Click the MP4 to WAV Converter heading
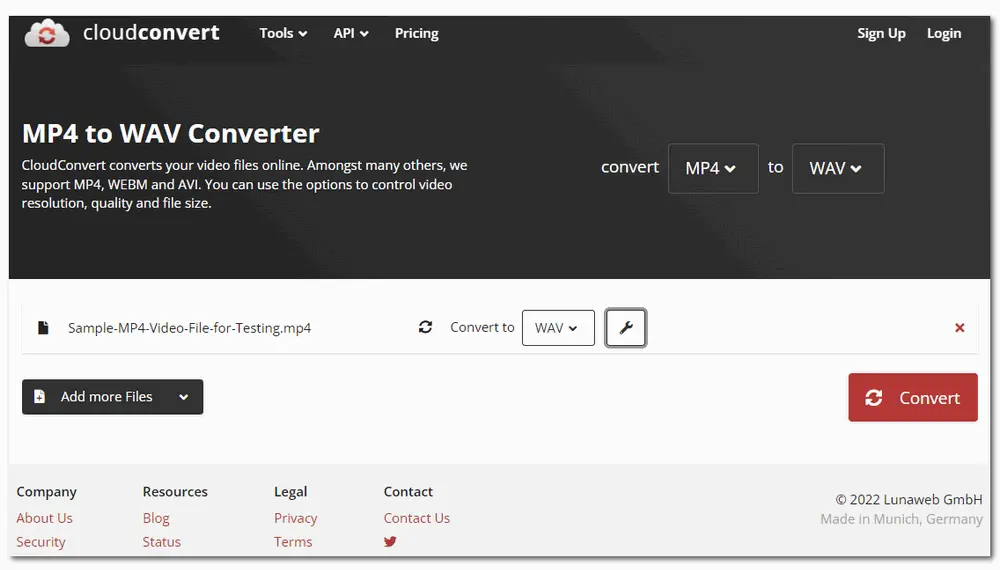 click(170, 133)
